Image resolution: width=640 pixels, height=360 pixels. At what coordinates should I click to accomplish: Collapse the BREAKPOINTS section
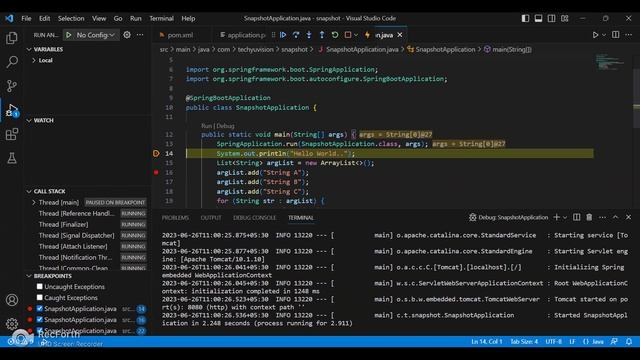click(x=48, y=276)
